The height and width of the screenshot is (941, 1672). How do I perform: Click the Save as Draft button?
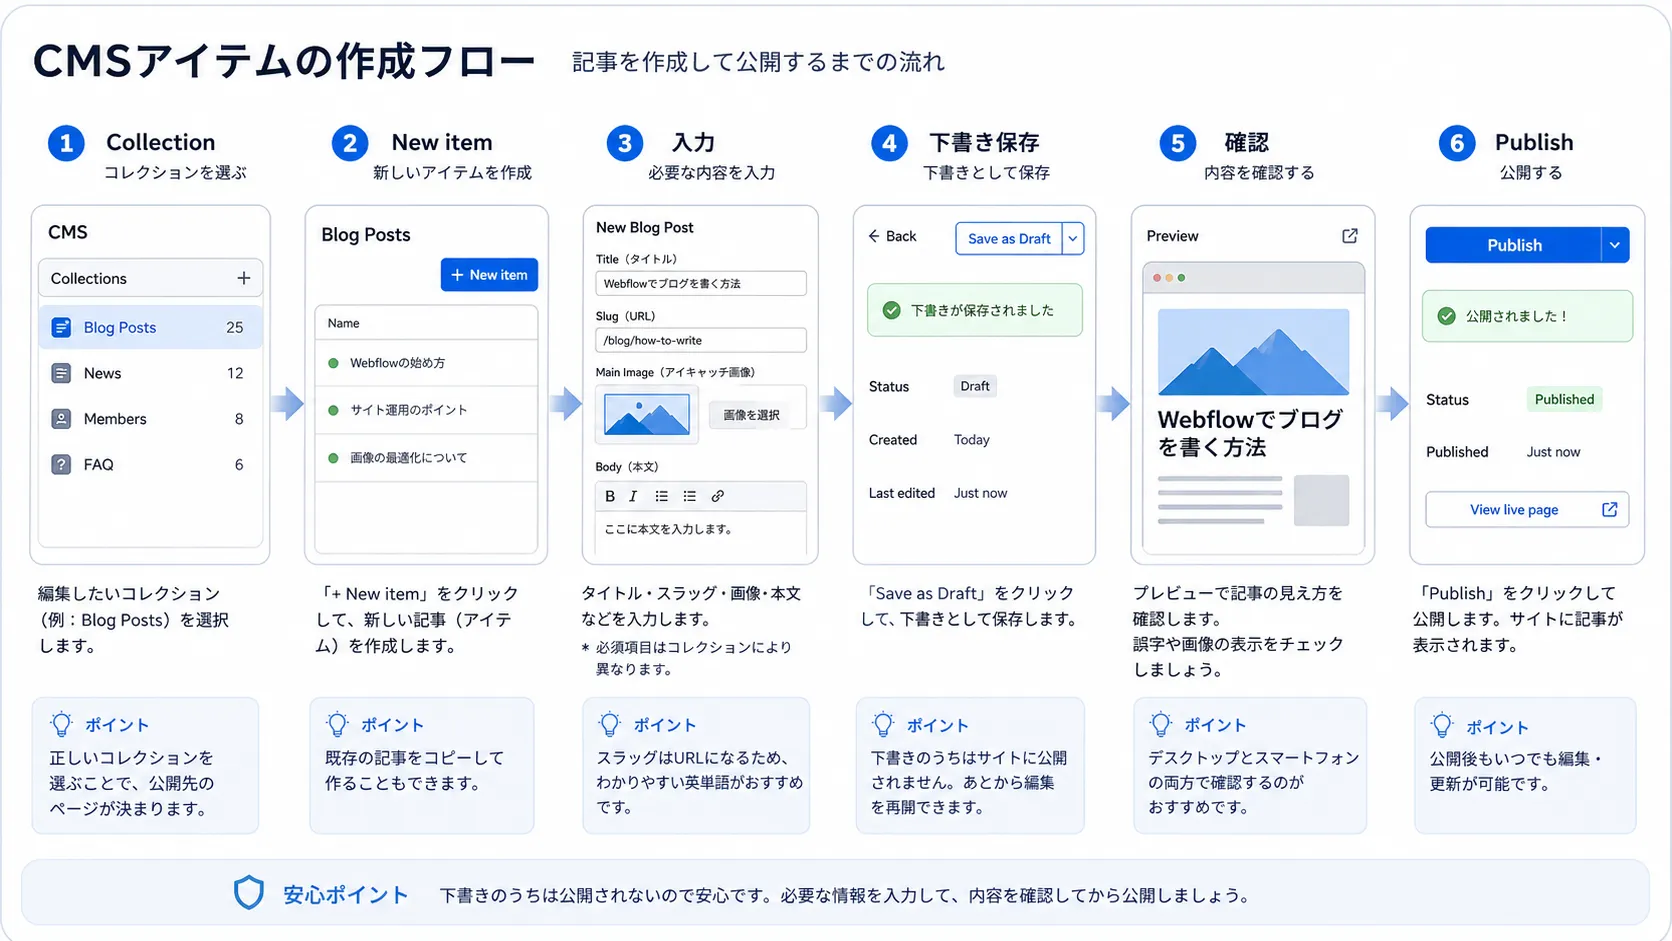[x=1009, y=238]
